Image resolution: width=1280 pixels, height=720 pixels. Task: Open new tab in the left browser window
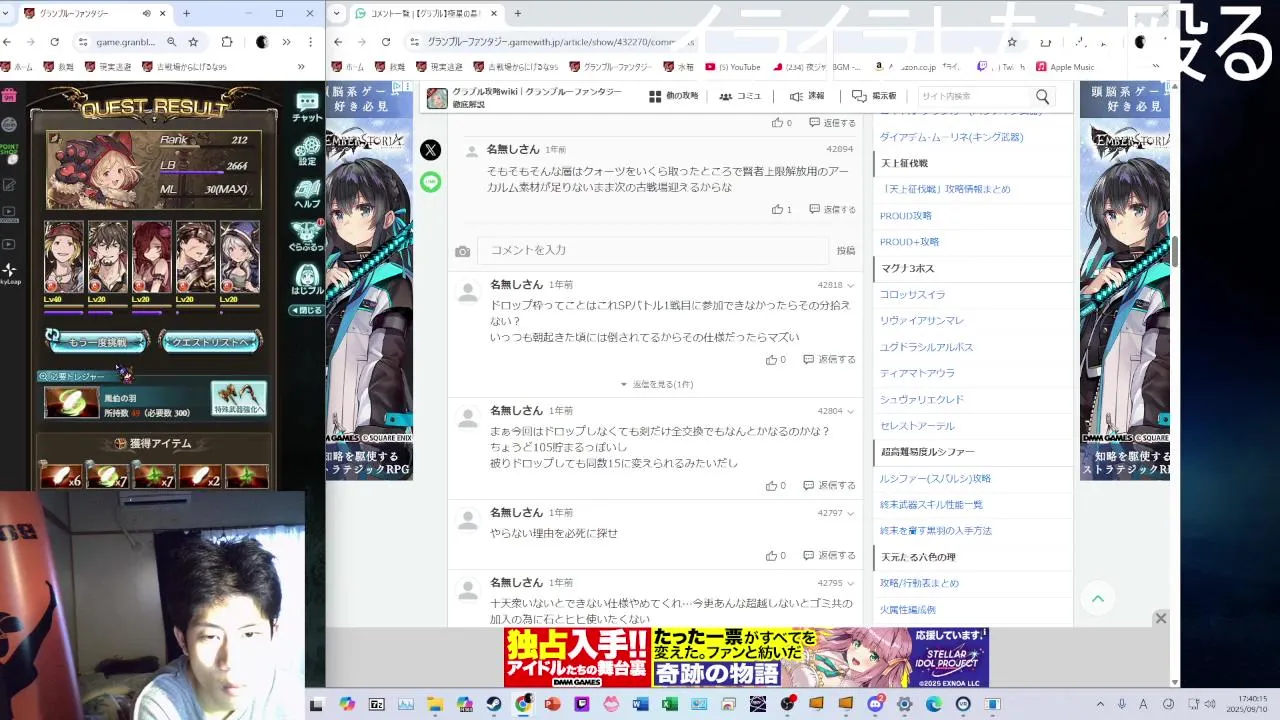pos(186,13)
